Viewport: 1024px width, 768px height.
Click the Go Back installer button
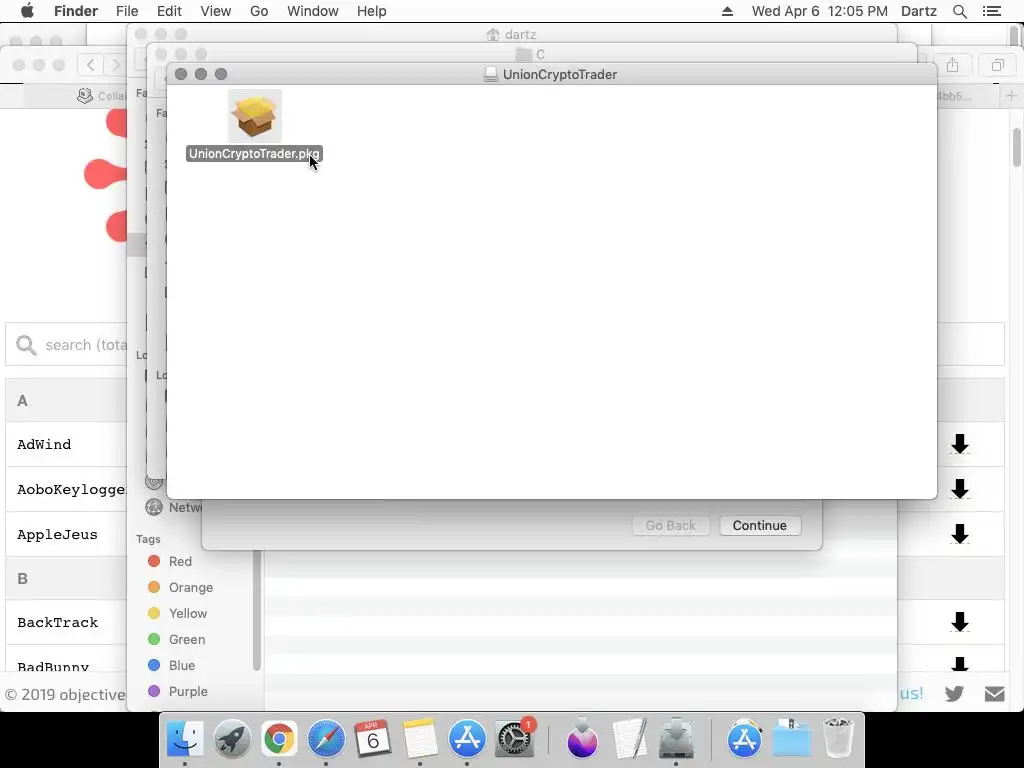point(671,526)
